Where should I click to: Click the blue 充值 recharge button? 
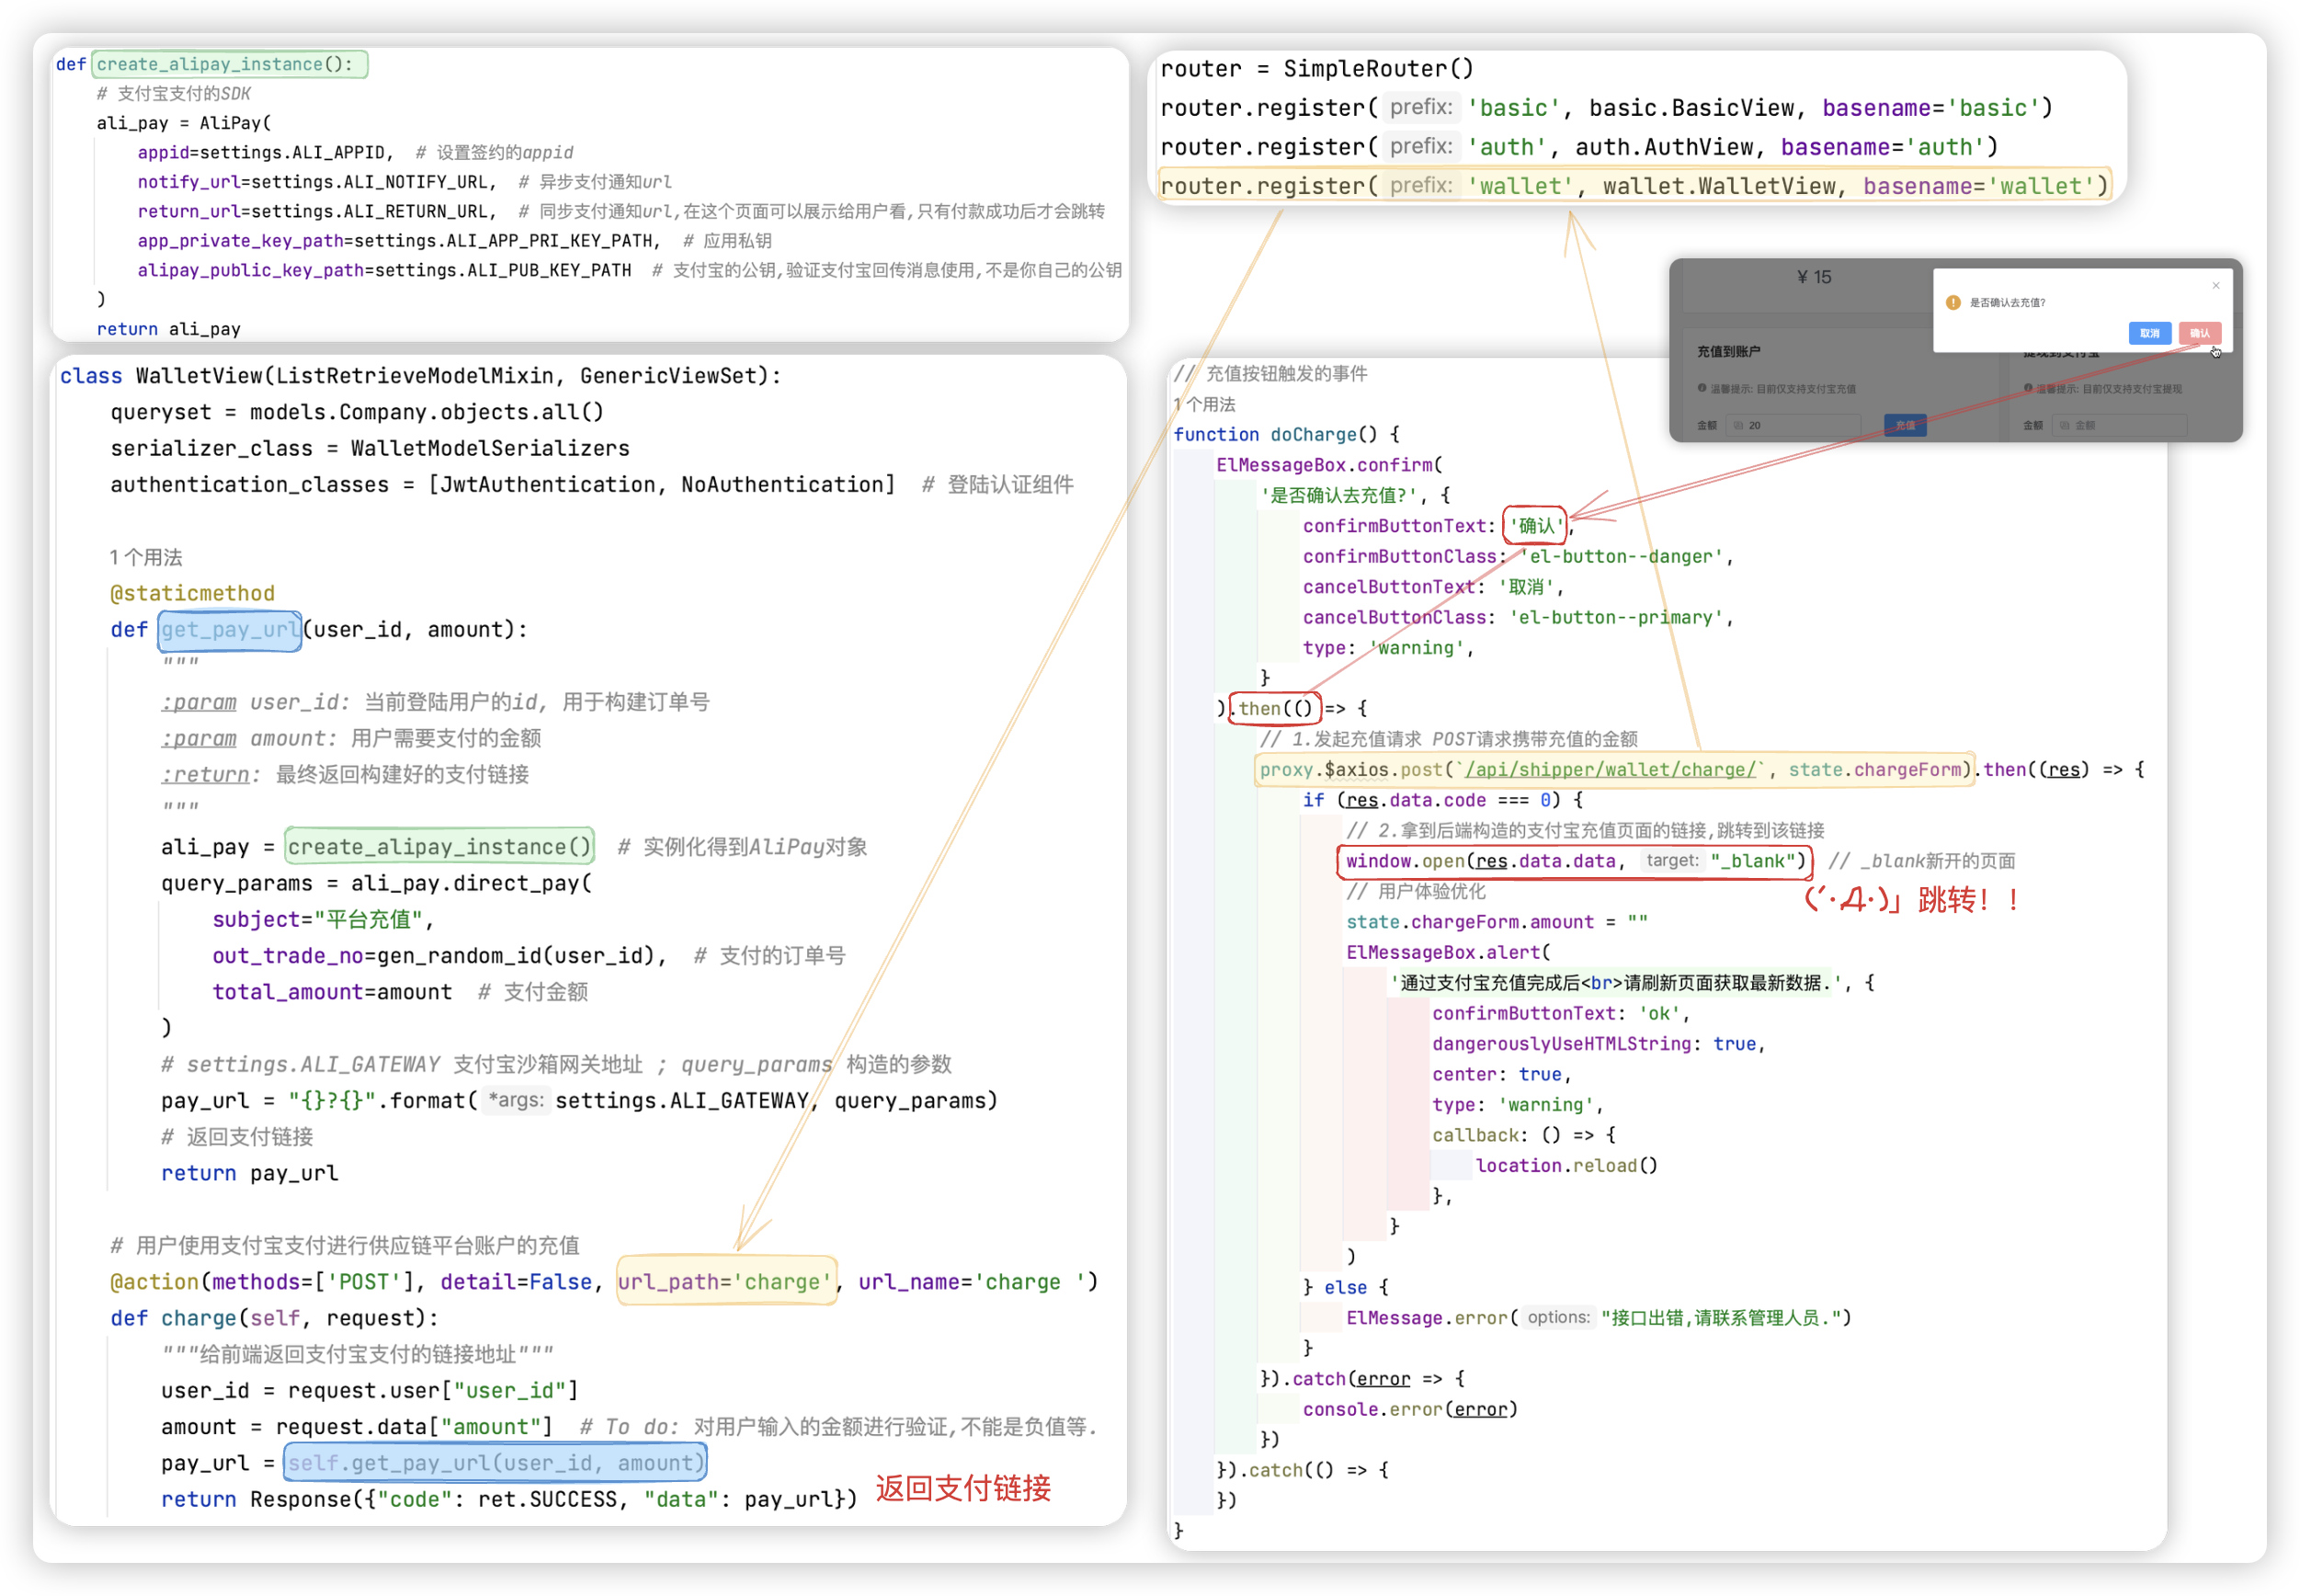coord(1905,425)
